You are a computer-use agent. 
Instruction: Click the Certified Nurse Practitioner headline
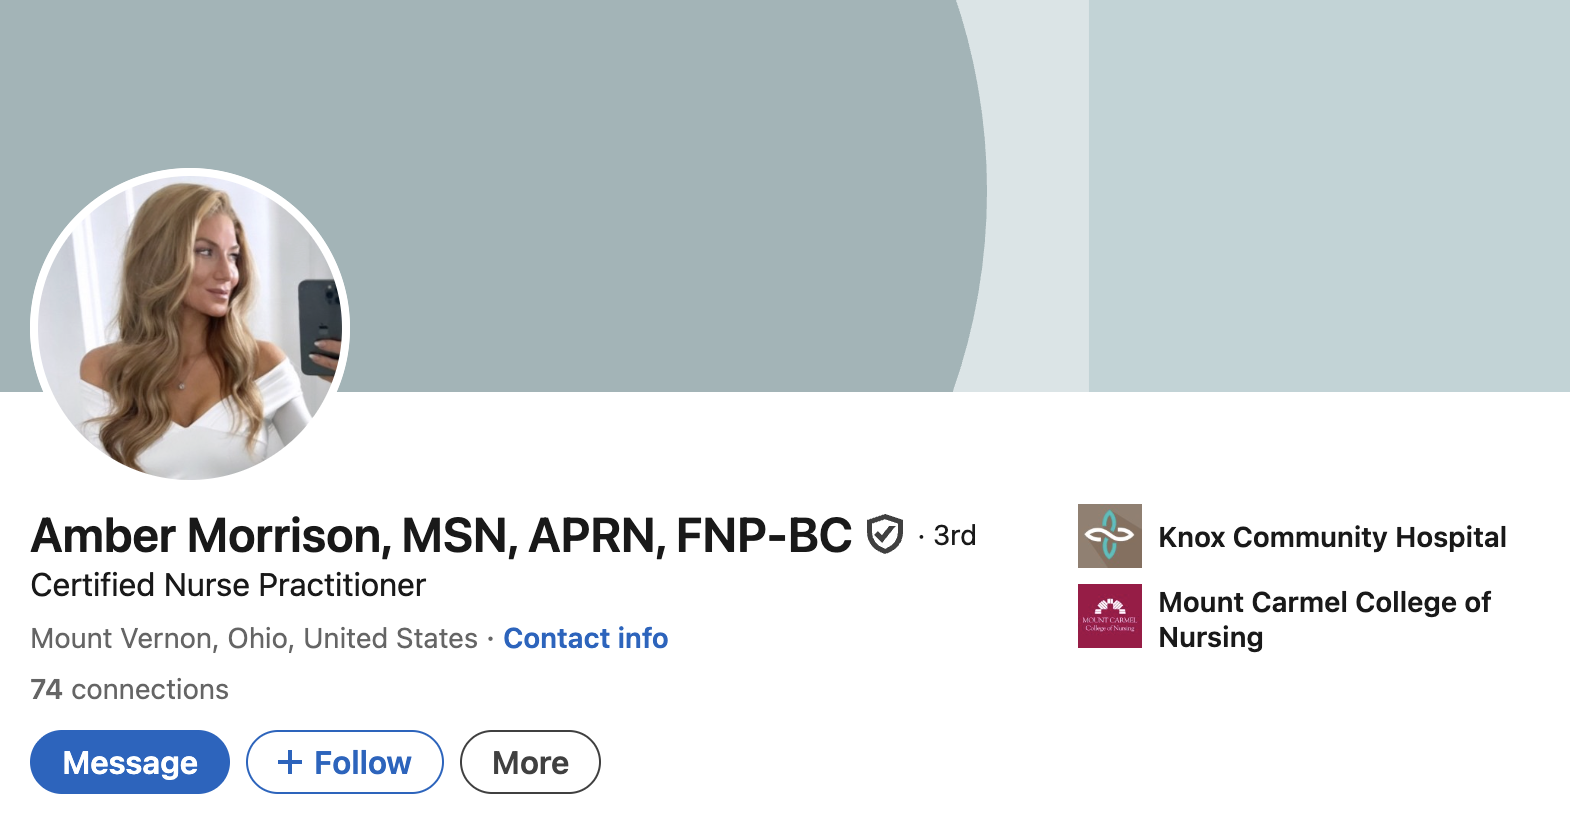point(228,585)
